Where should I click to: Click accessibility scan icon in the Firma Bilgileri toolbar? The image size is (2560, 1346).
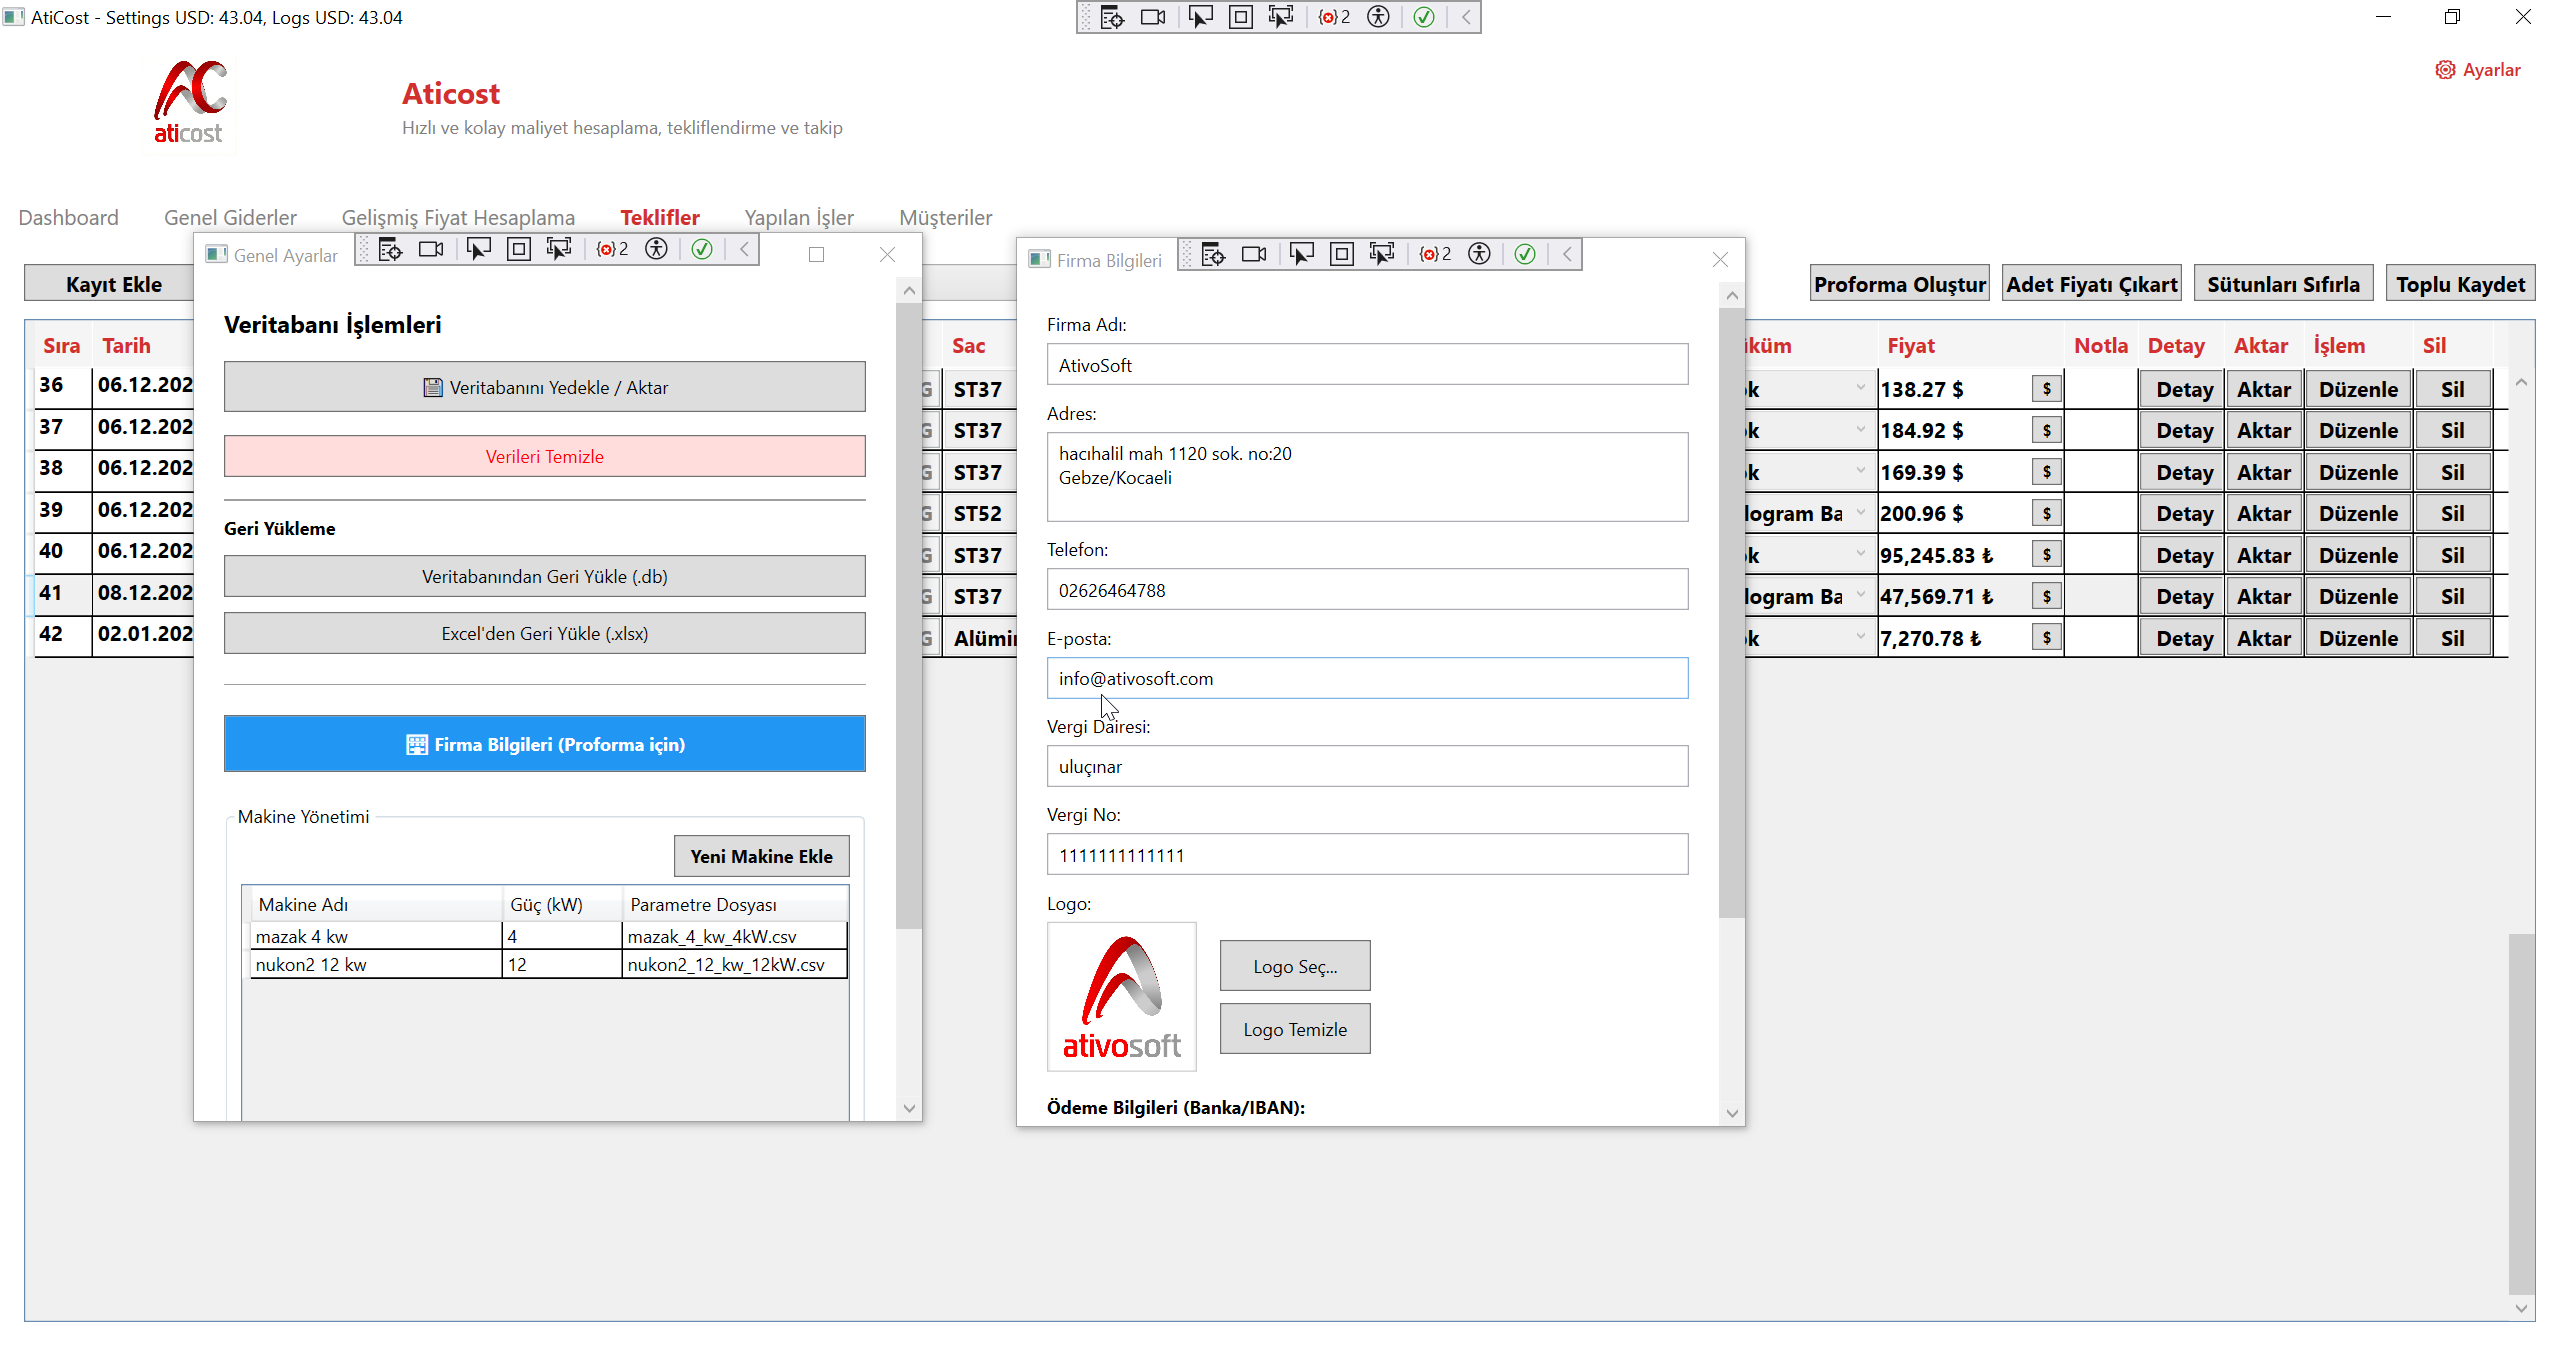pos(1479,254)
